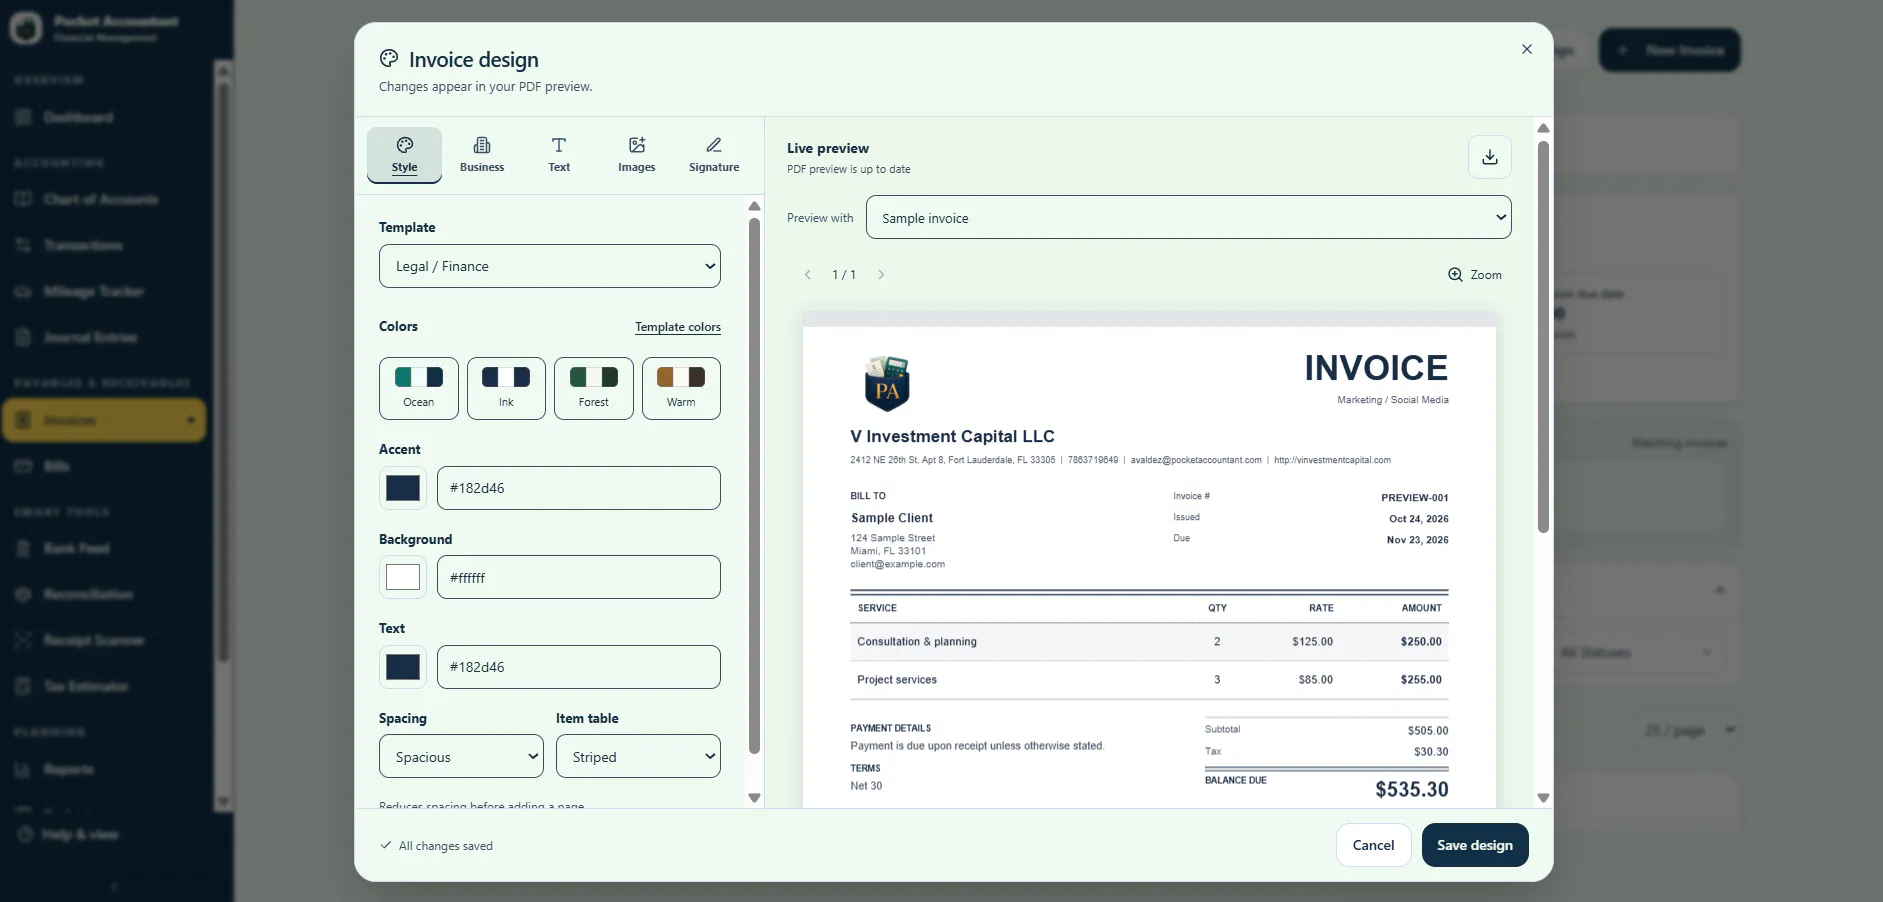Open the Spacing dropdown
The width and height of the screenshot is (1883, 902).
pos(461,757)
